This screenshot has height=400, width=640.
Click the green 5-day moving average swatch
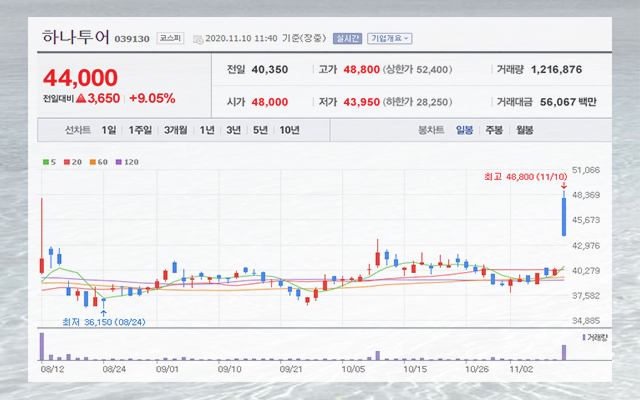pyautogui.click(x=46, y=162)
